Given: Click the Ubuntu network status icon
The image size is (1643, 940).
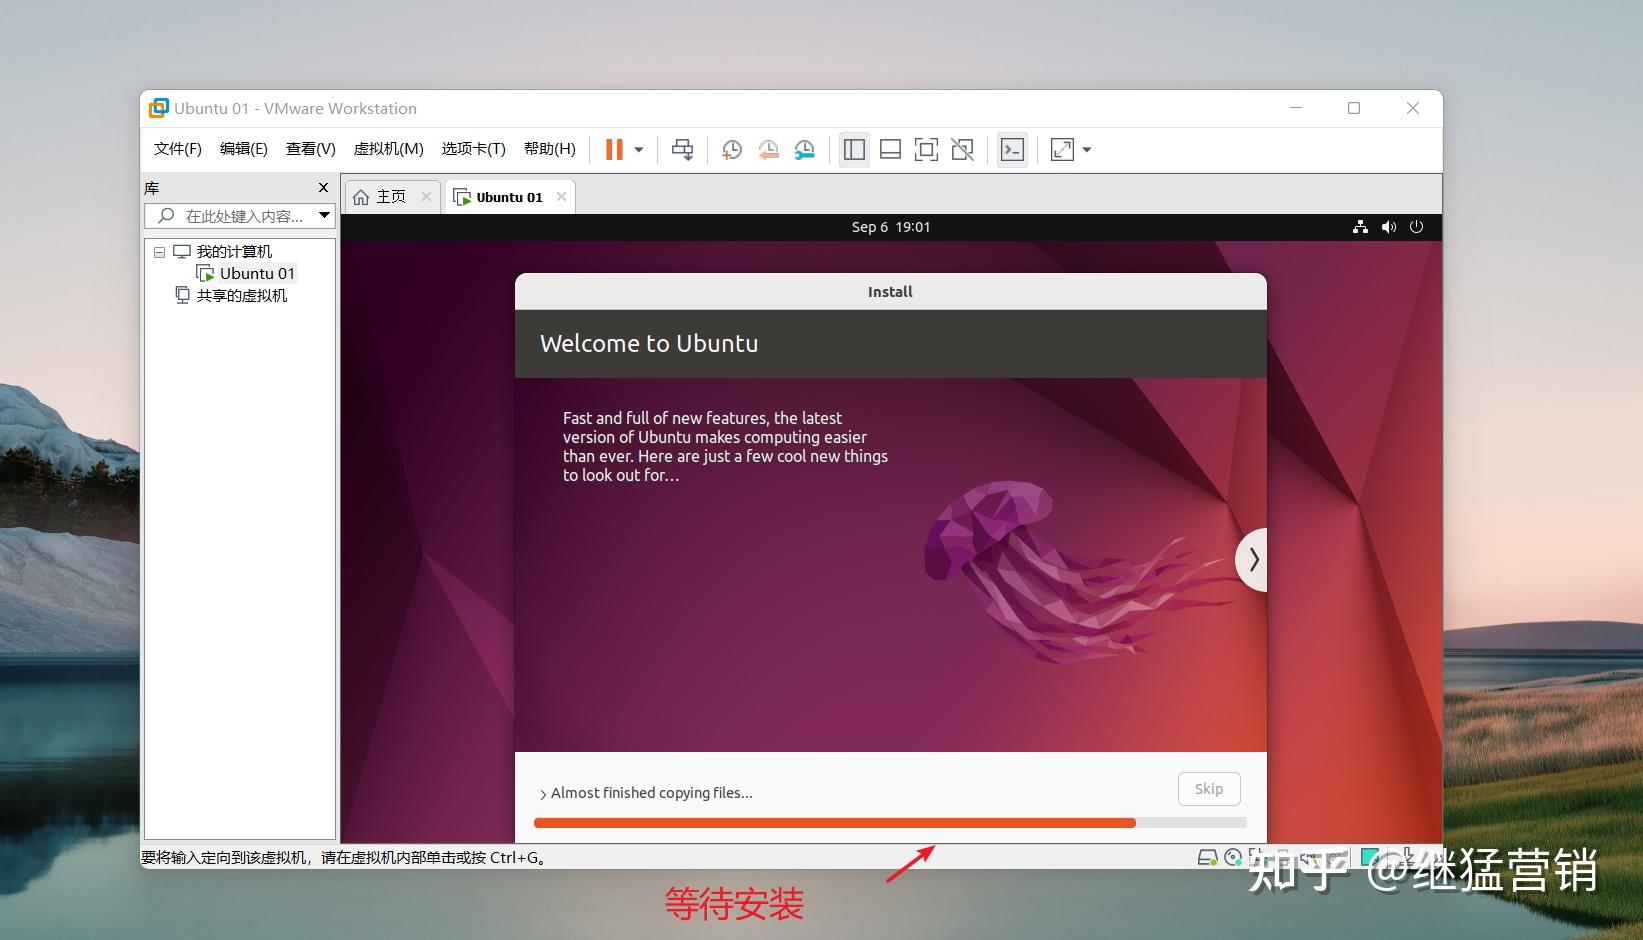Looking at the screenshot, I should [1360, 227].
